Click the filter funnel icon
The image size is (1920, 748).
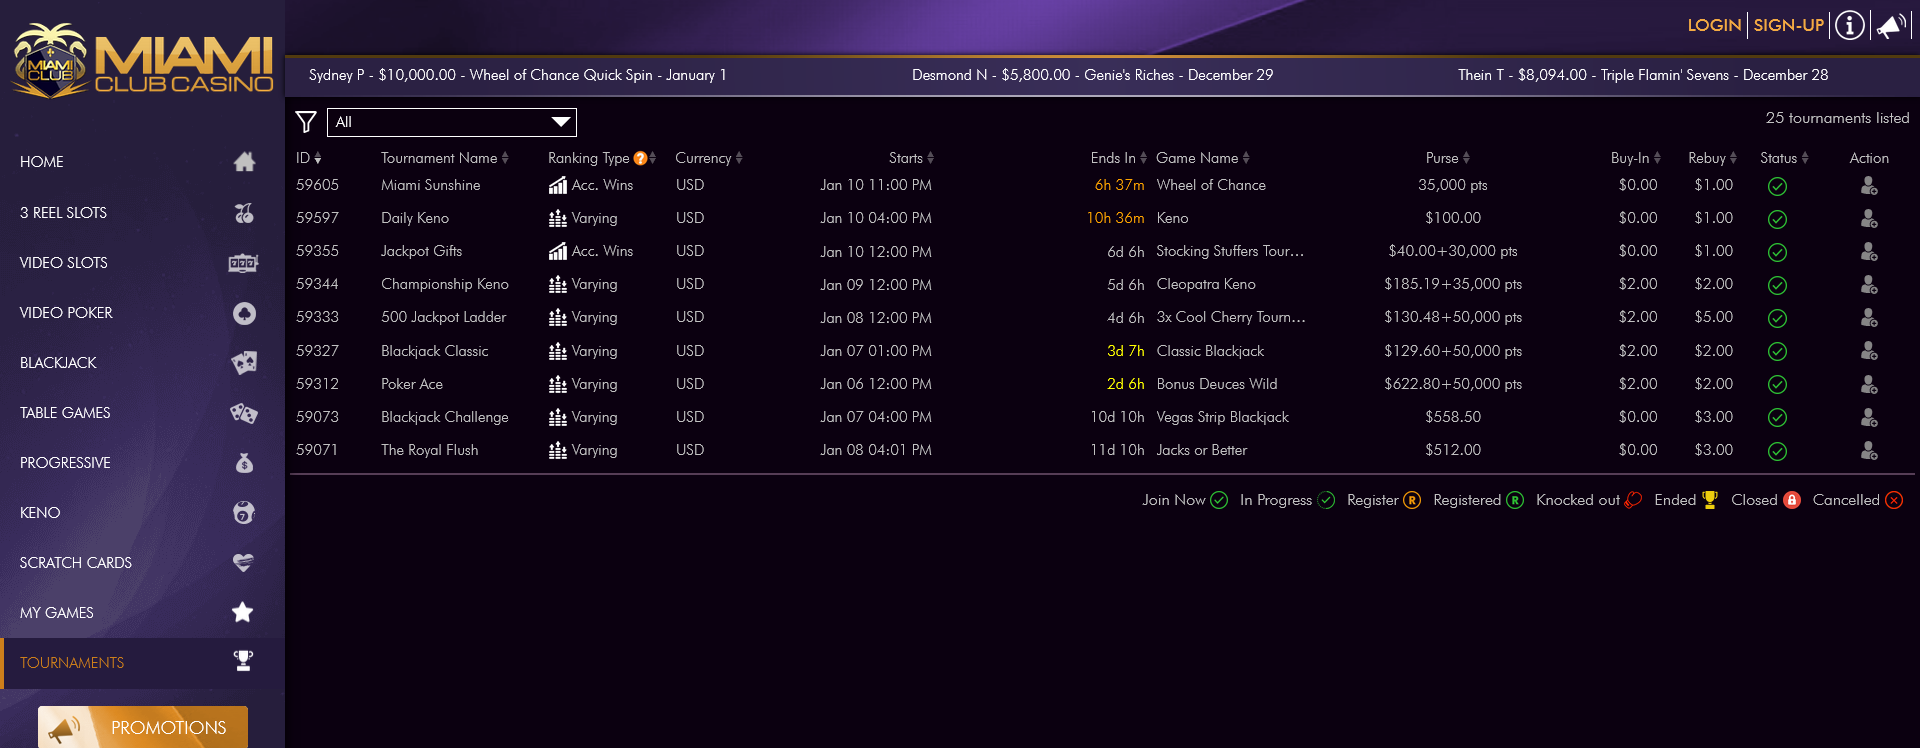[306, 122]
